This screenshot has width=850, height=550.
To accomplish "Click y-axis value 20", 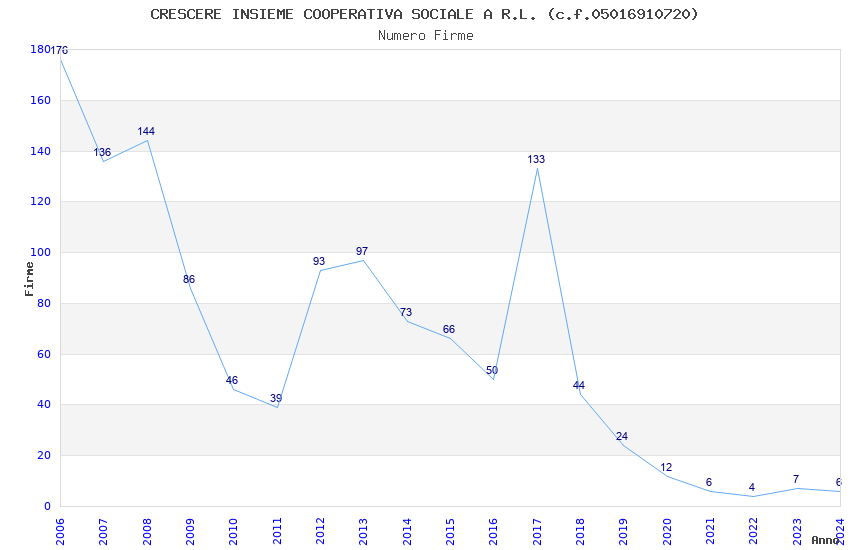I will pyautogui.click(x=43, y=456).
